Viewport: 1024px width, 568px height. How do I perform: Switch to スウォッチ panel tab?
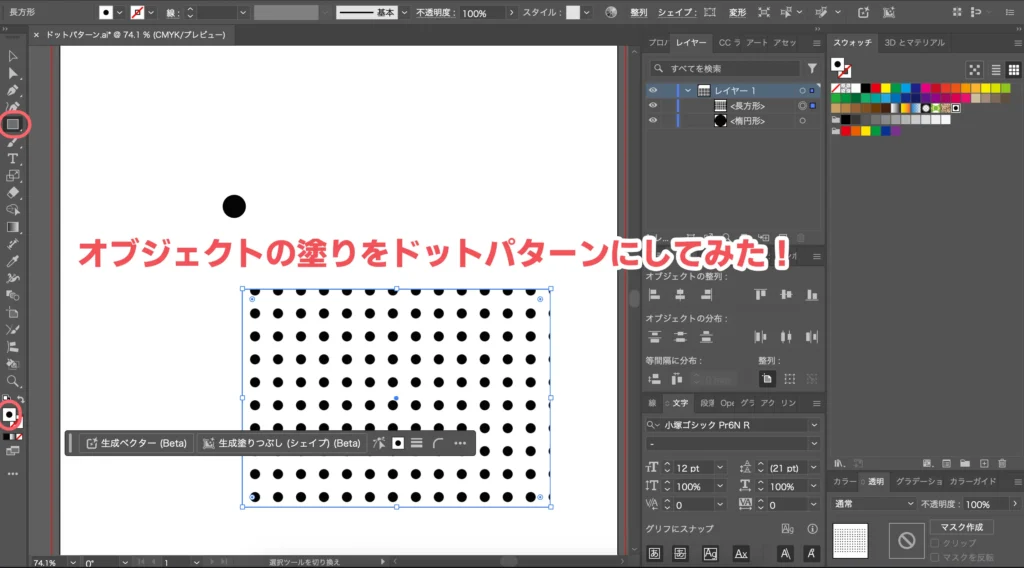852,42
